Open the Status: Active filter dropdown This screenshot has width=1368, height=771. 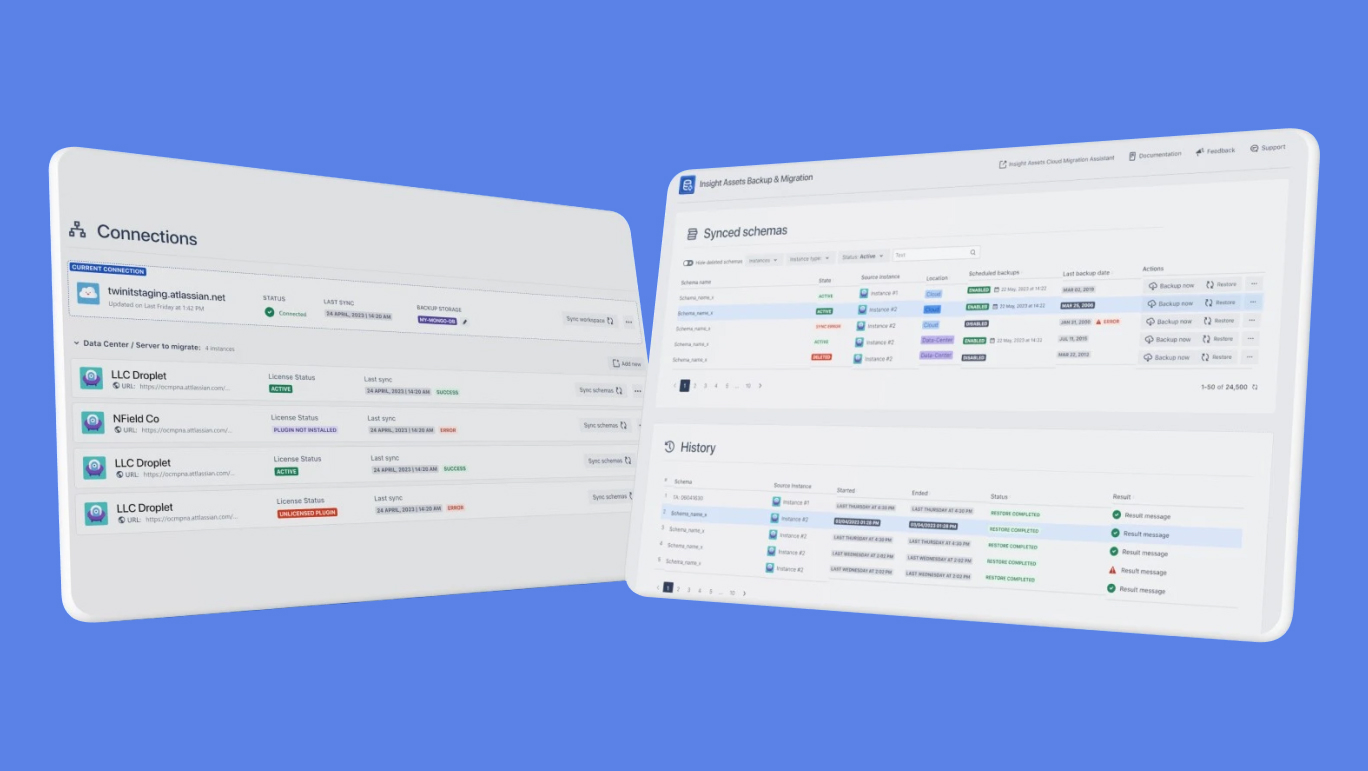tap(862, 256)
